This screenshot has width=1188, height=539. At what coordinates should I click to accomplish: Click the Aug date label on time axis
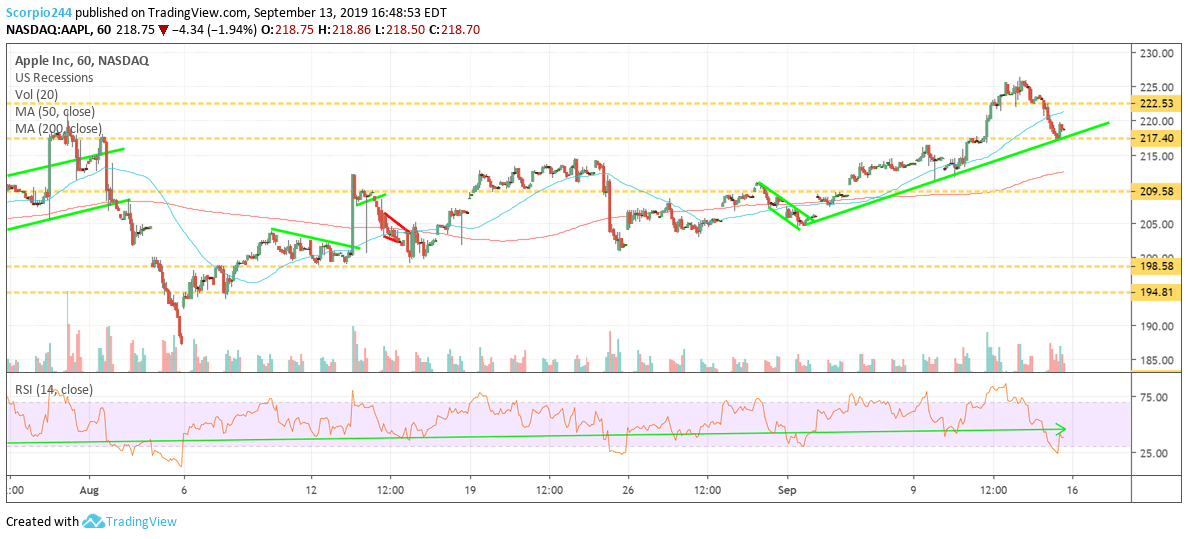click(x=89, y=489)
